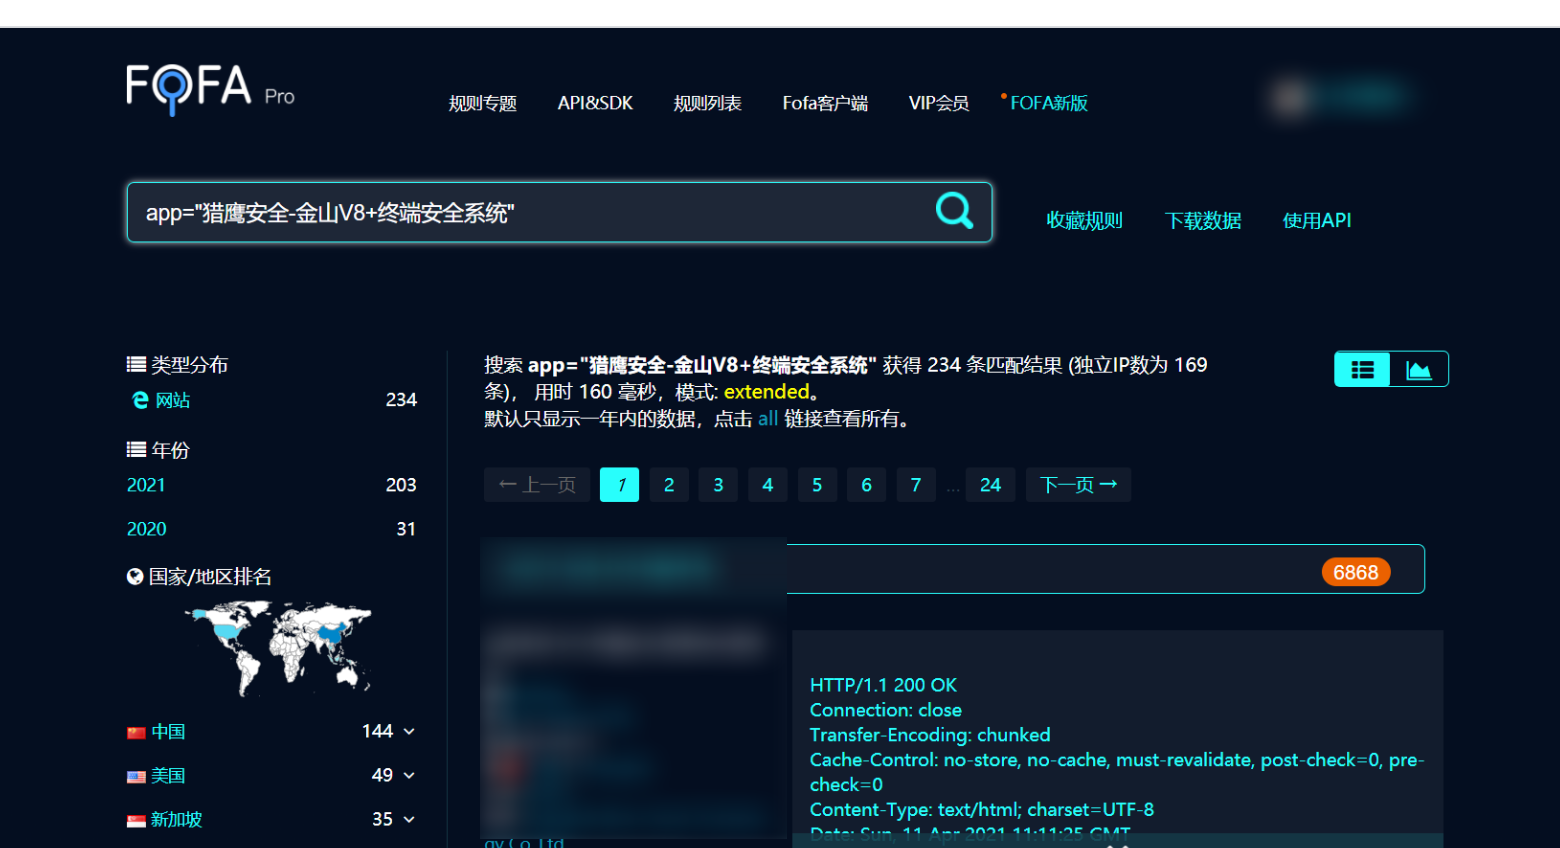
Task: Click the world map thumbnail
Action: click(279, 647)
